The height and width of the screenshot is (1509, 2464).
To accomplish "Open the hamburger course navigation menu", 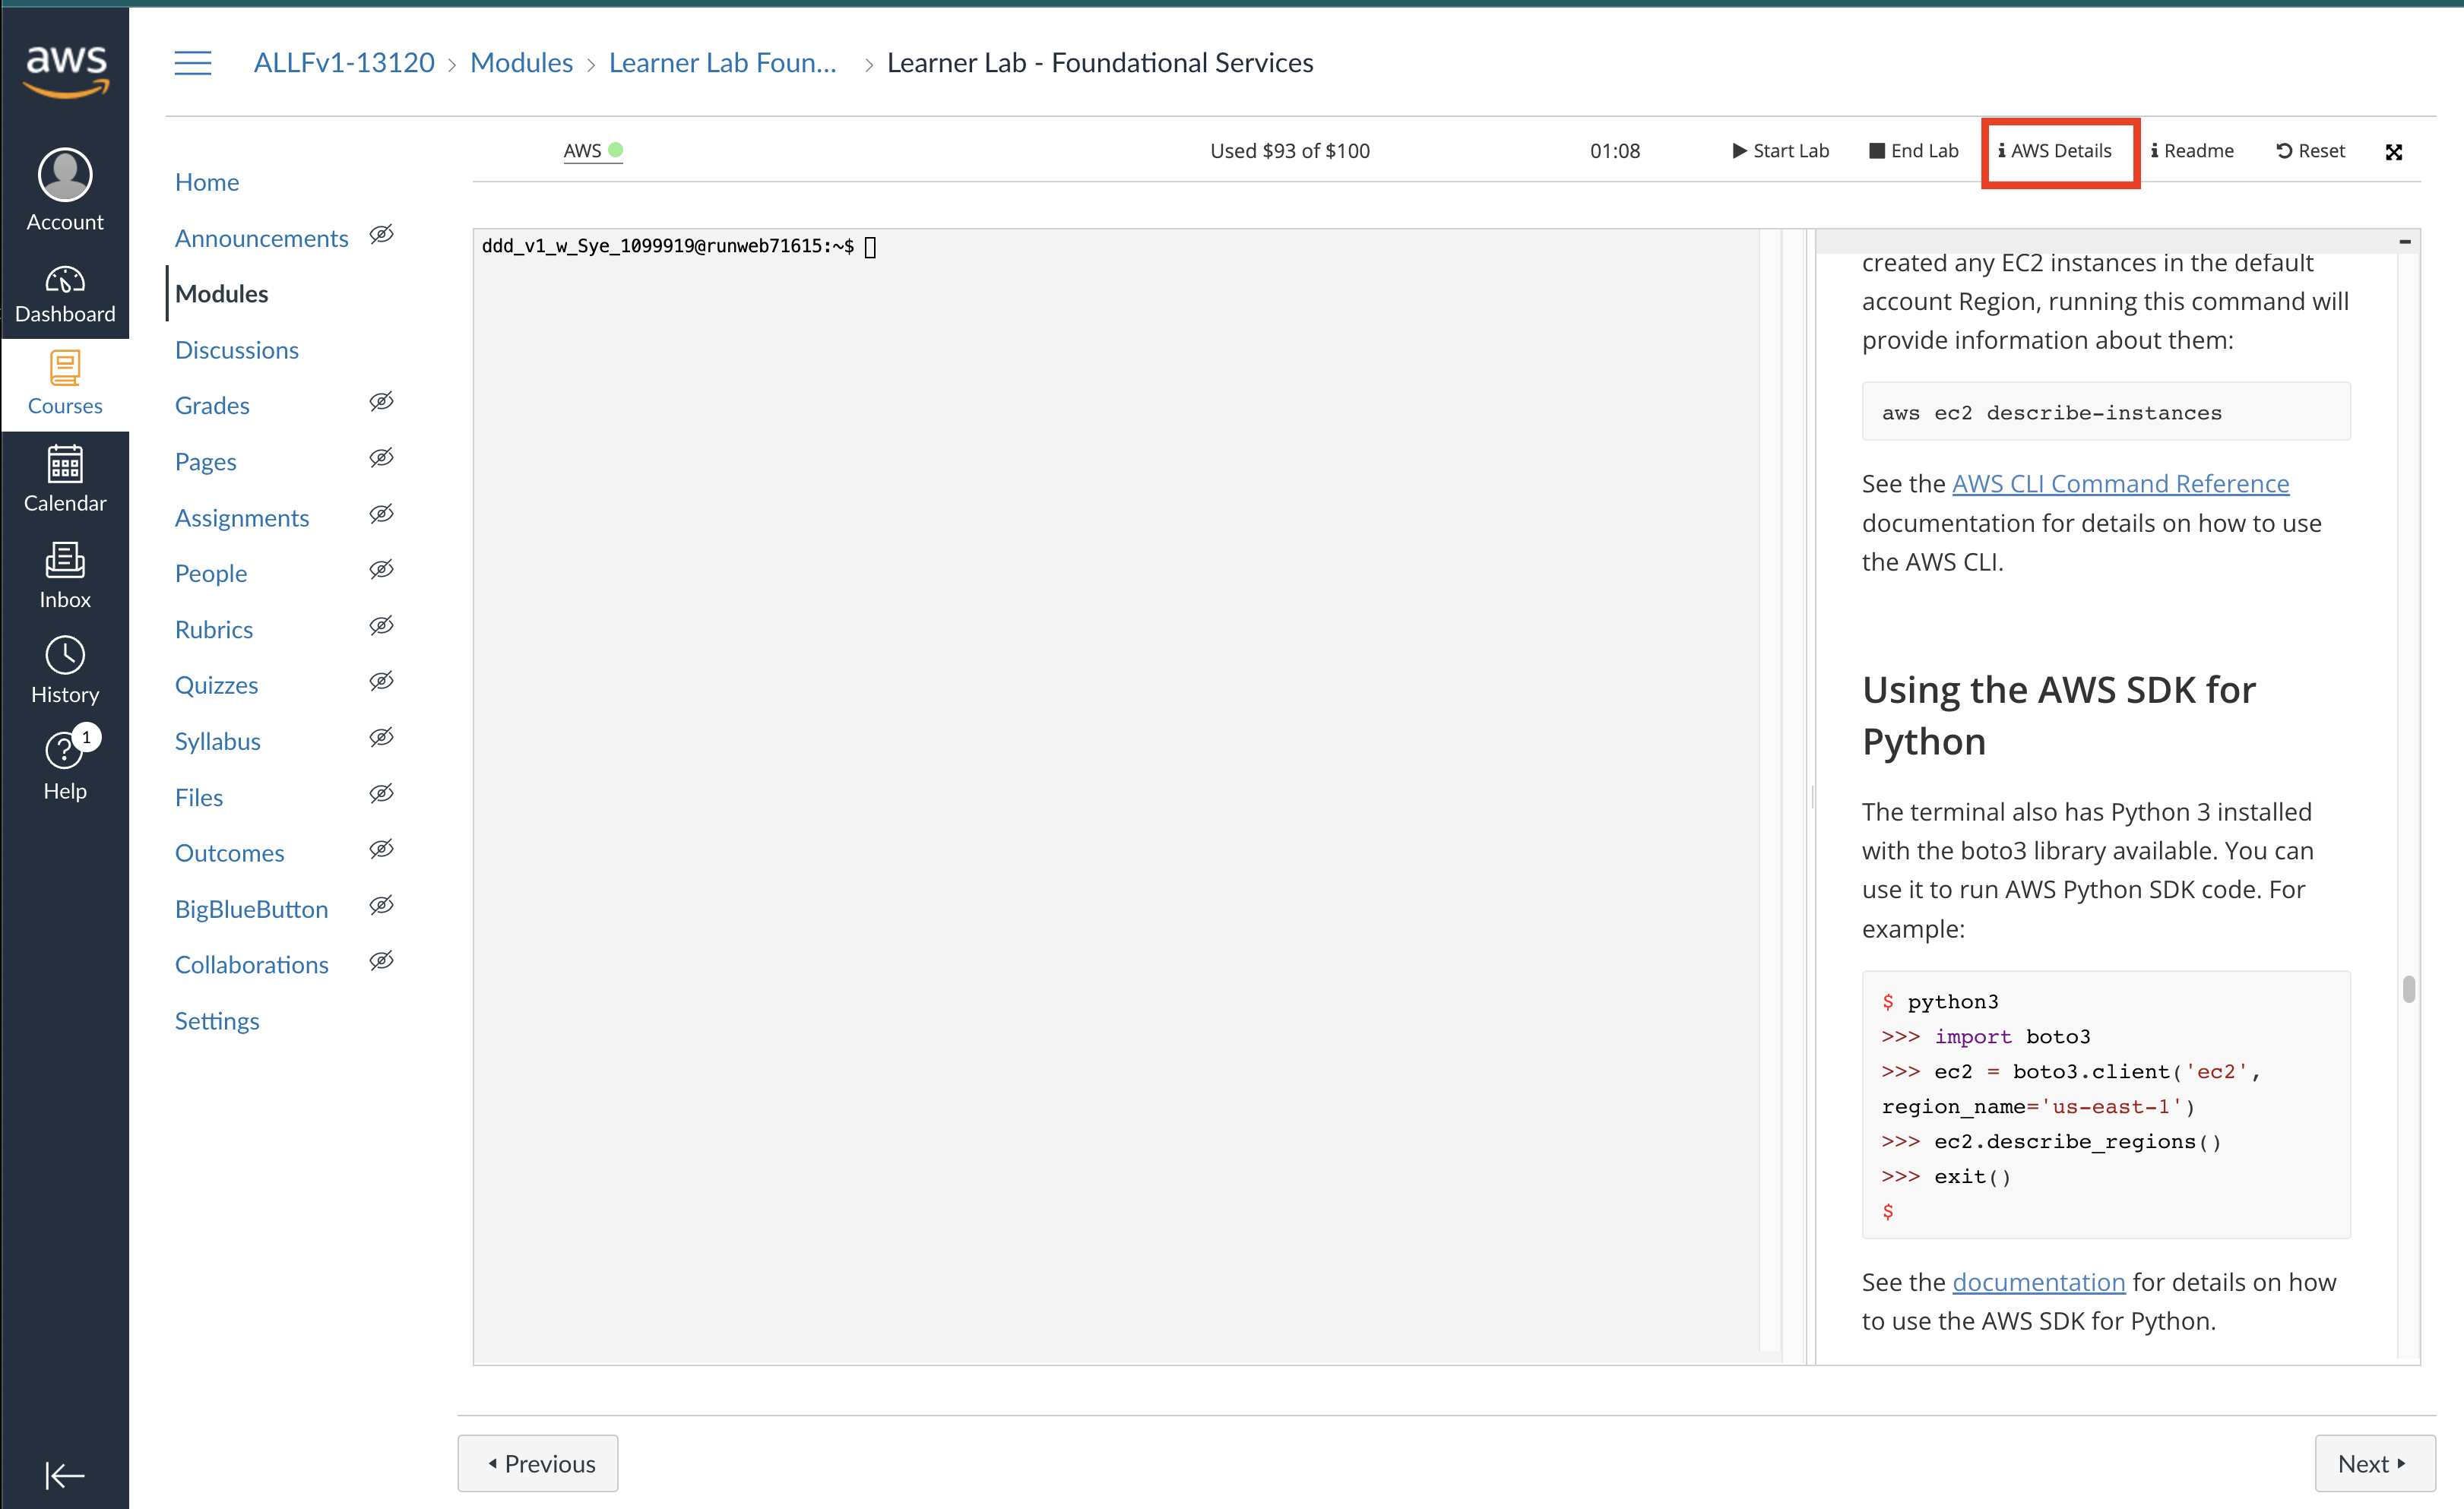I will tap(192, 63).
